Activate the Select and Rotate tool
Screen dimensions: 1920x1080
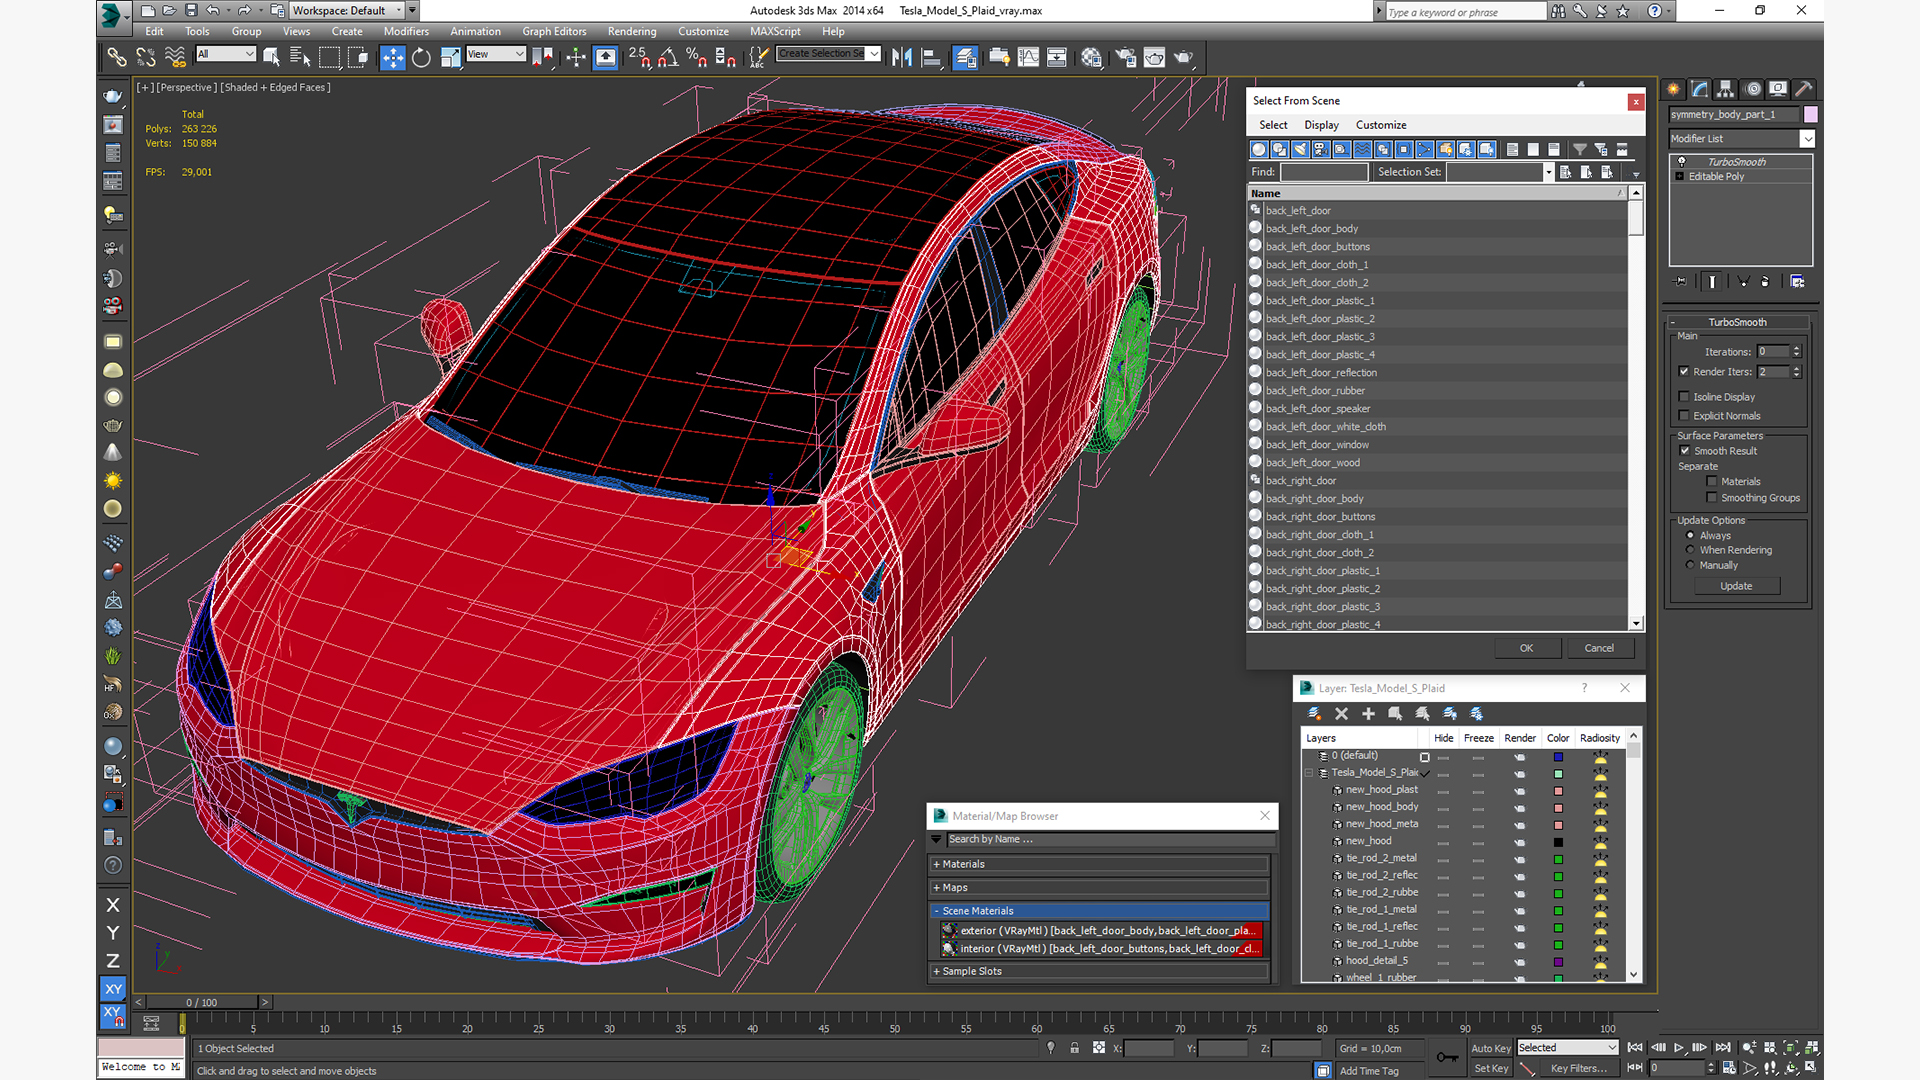pyautogui.click(x=421, y=58)
